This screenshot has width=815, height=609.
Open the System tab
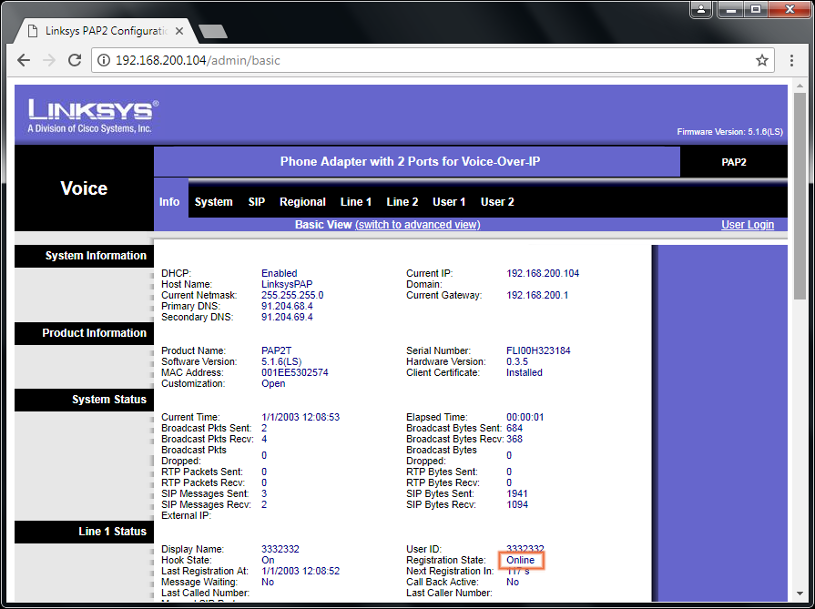(x=214, y=202)
